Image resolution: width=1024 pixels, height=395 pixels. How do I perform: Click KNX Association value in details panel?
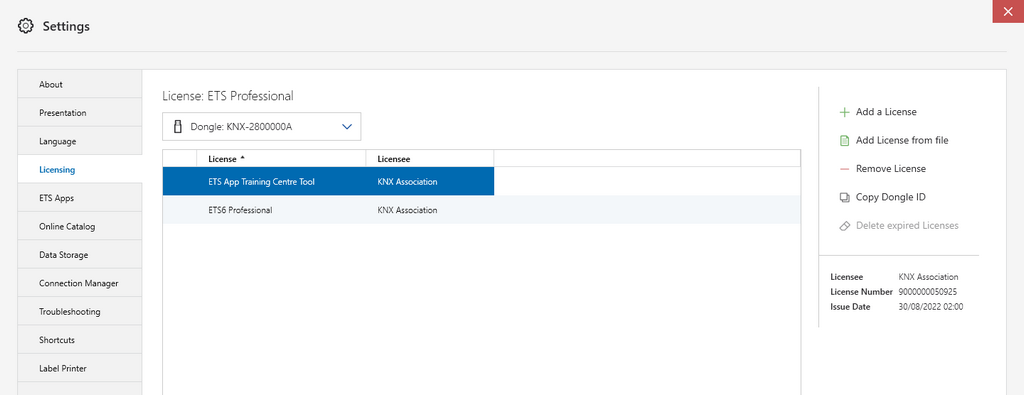[929, 277]
